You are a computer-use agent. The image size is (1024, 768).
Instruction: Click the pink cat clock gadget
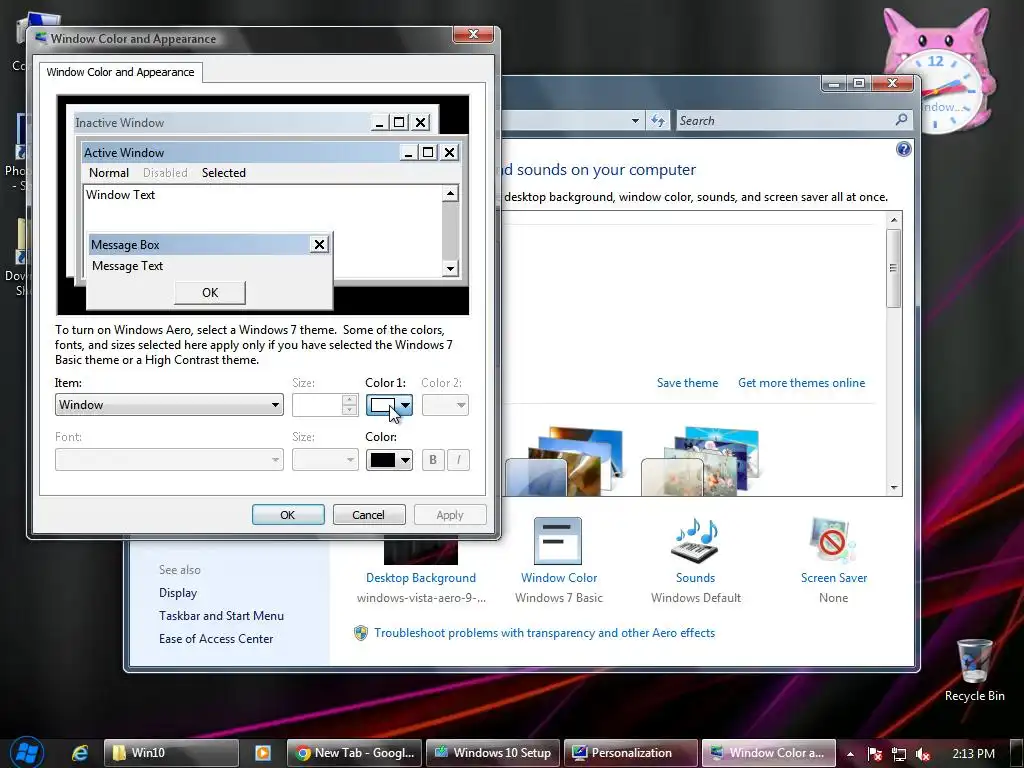[941, 71]
